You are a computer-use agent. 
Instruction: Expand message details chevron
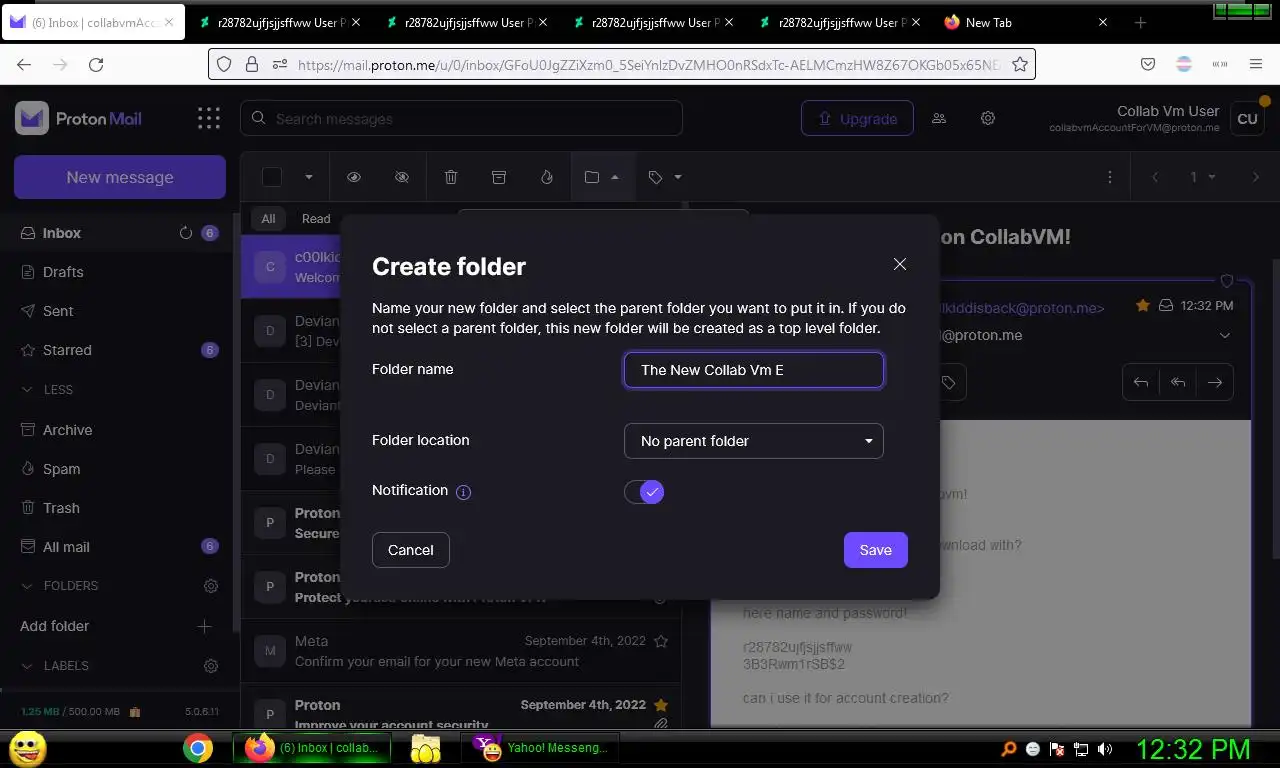(1225, 335)
